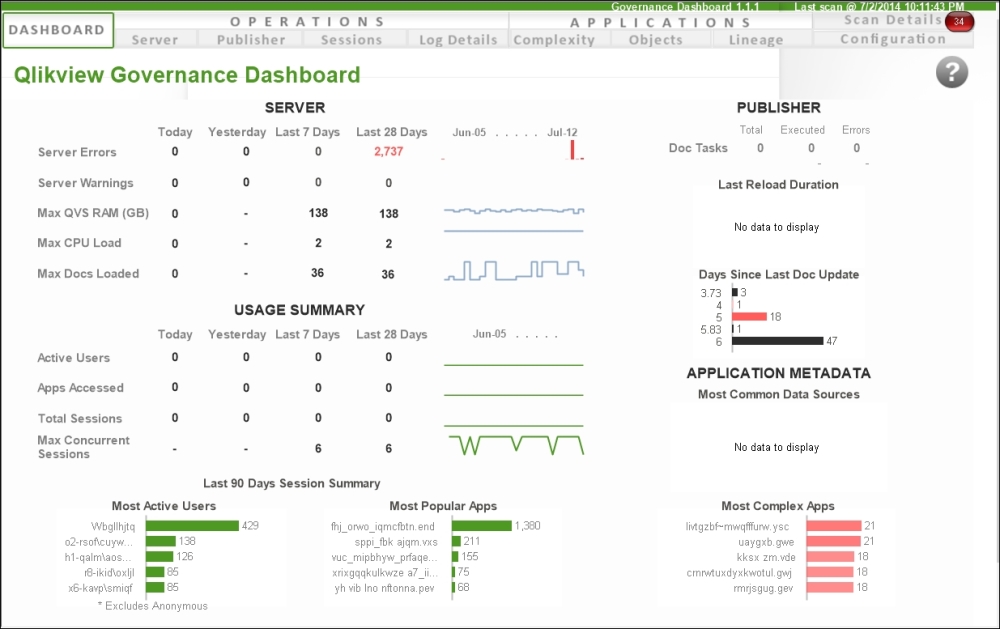Go to the Publisher tab

click(x=251, y=40)
